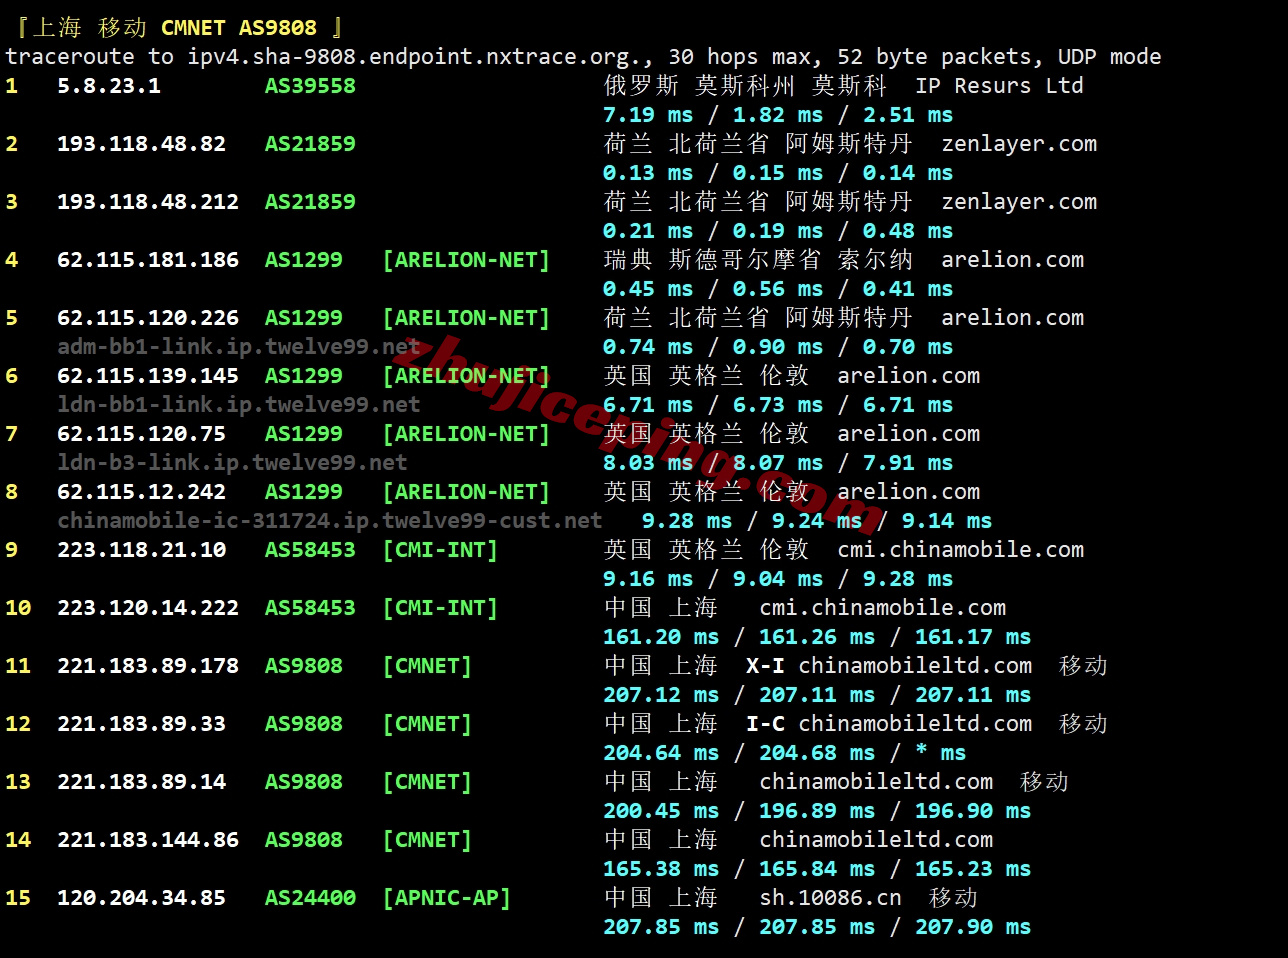The image size is (1288, 958).
Task: Click the zenlayer.com domain in hop 3
Action: 1019,202
